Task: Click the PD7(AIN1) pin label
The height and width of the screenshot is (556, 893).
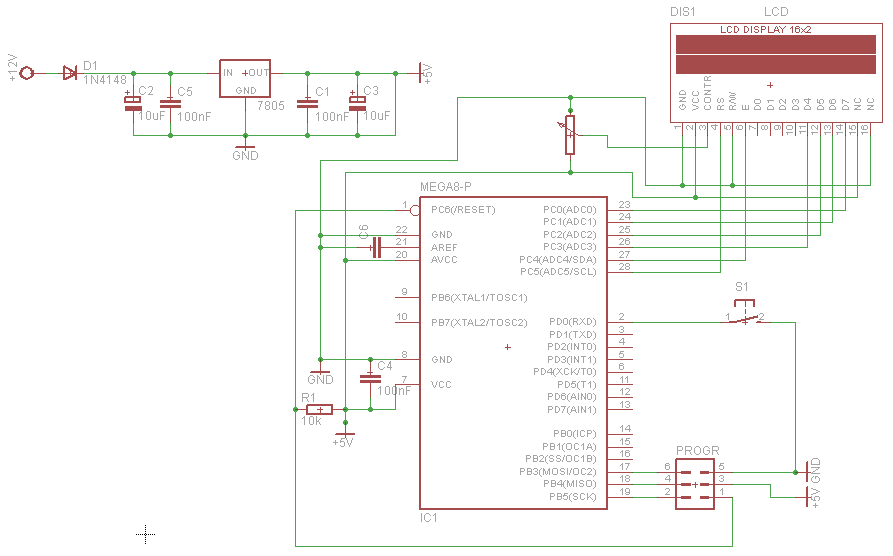Action: coord(572,410)
